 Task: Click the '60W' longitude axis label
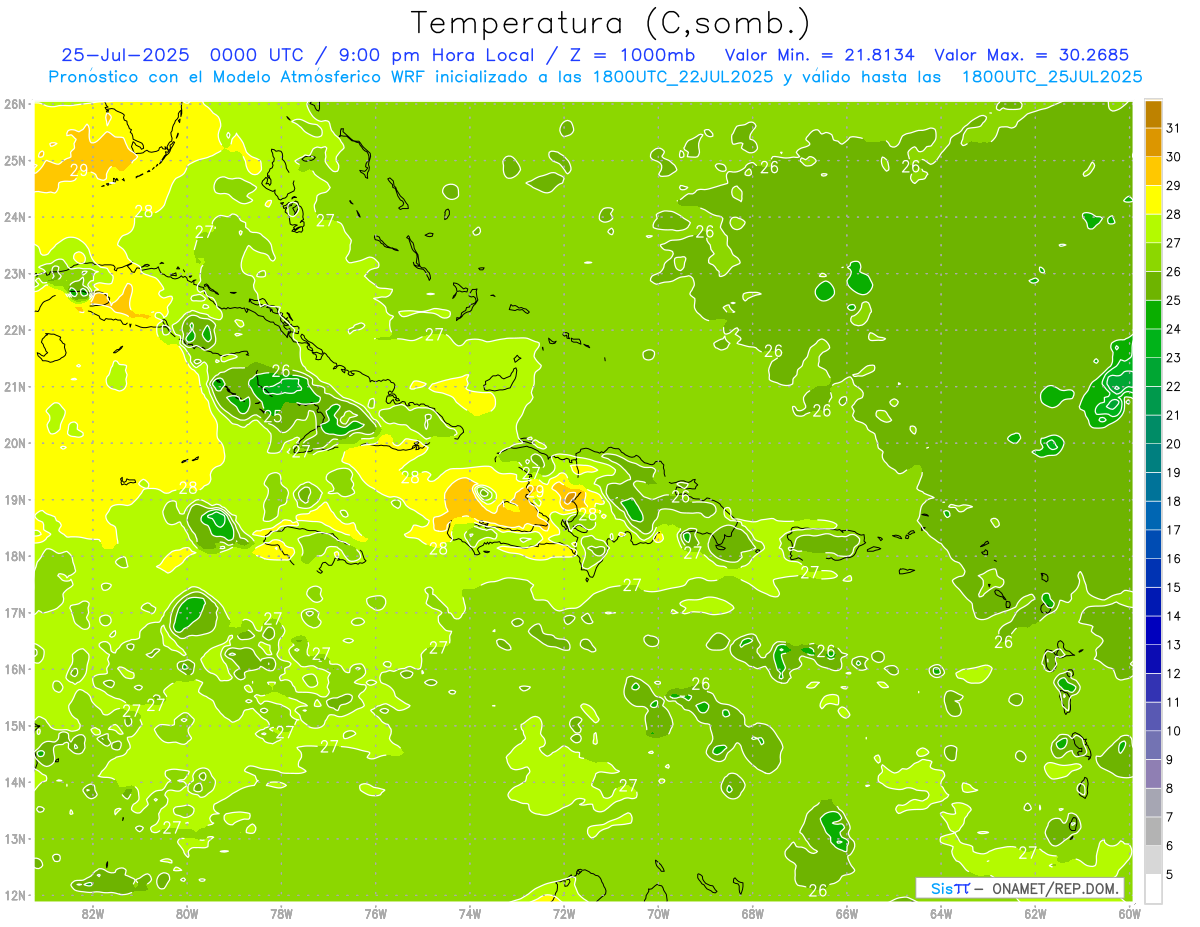coord(1129,913)
